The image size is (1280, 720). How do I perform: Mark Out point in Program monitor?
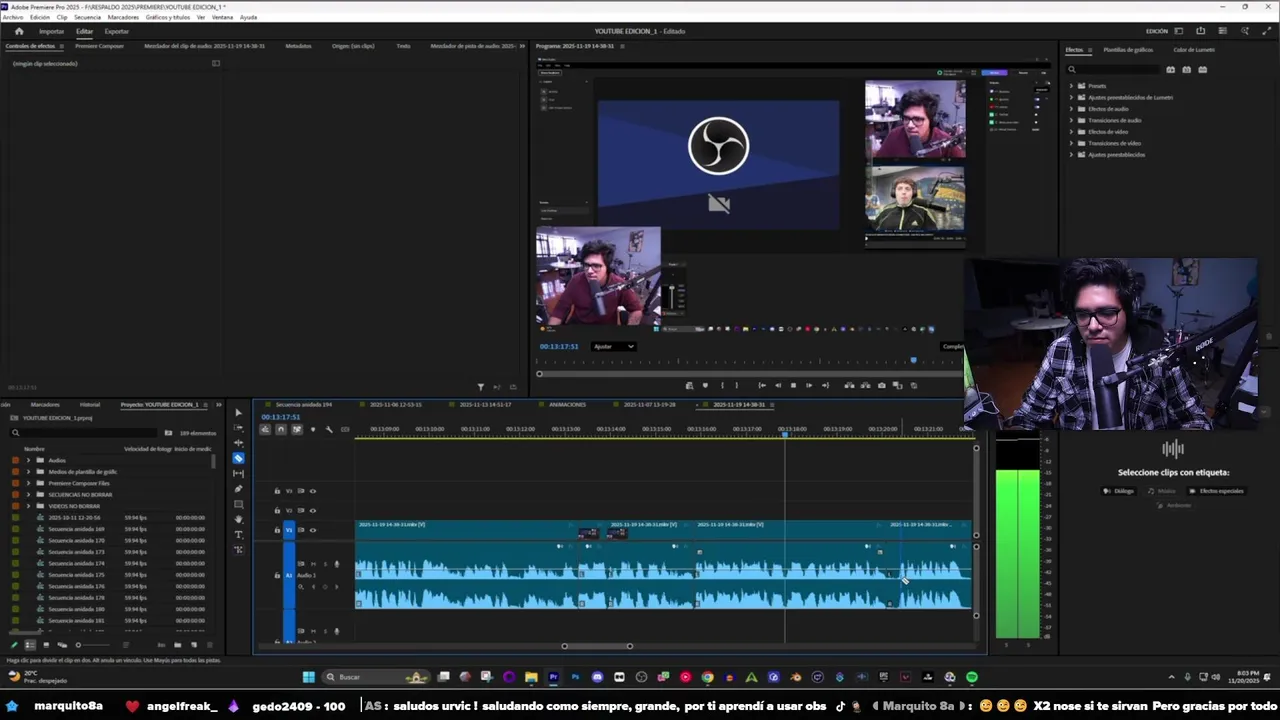pos(737,385)
